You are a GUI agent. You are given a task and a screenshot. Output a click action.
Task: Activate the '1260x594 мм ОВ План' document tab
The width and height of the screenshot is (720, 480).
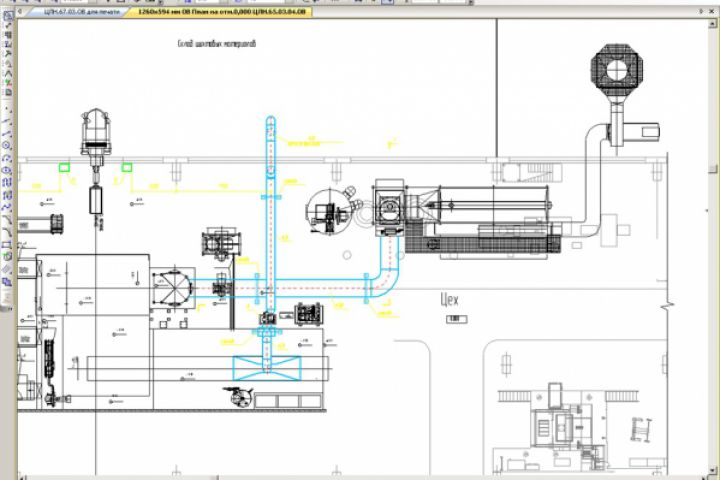coord(221,11)
